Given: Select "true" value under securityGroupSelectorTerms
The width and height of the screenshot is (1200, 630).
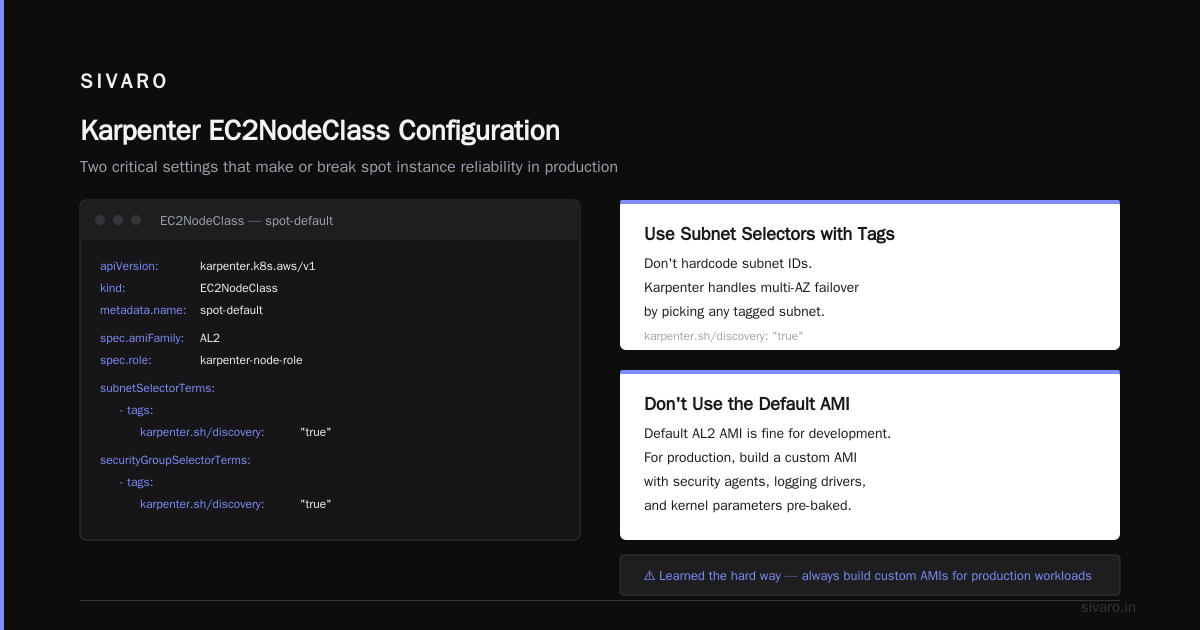Looking at the screenshot, I should [x=315, y=504].
